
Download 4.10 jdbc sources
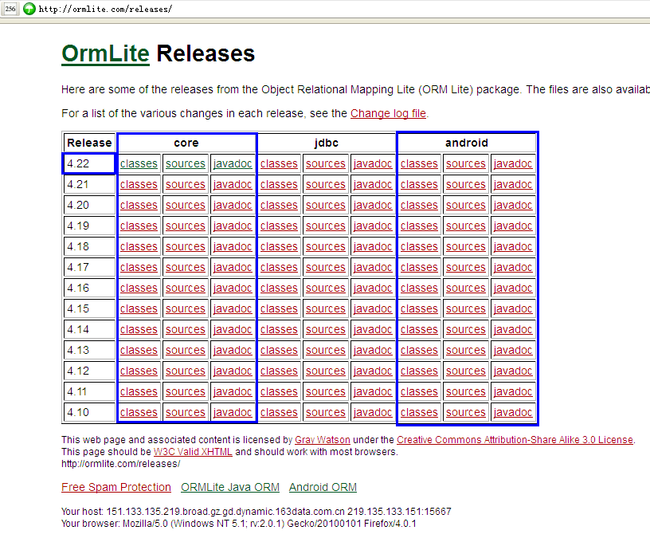click(x=325, y=413)
